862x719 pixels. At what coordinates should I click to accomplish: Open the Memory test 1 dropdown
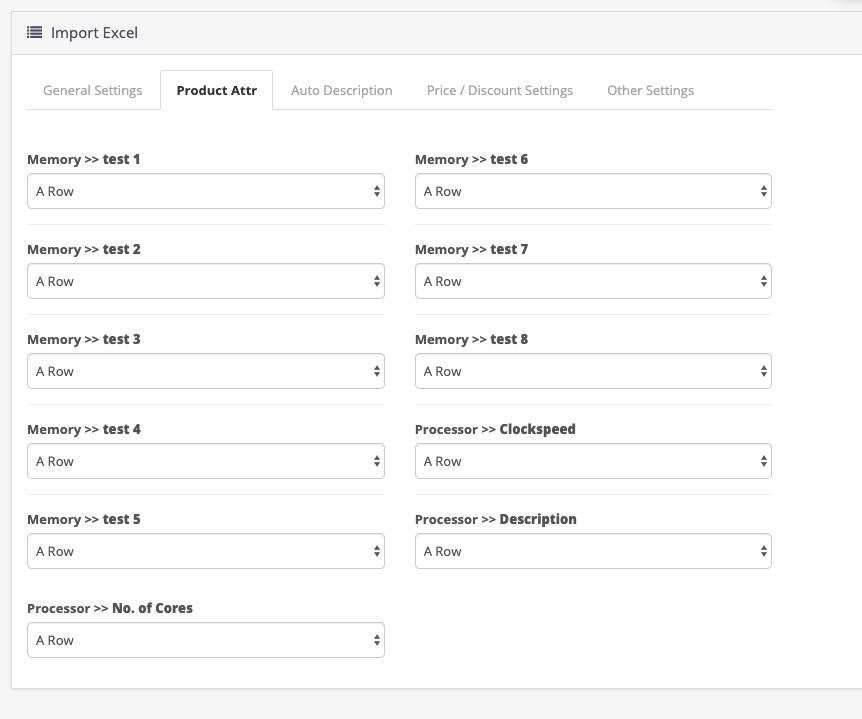pyautogui.click(x=205, y=191)
